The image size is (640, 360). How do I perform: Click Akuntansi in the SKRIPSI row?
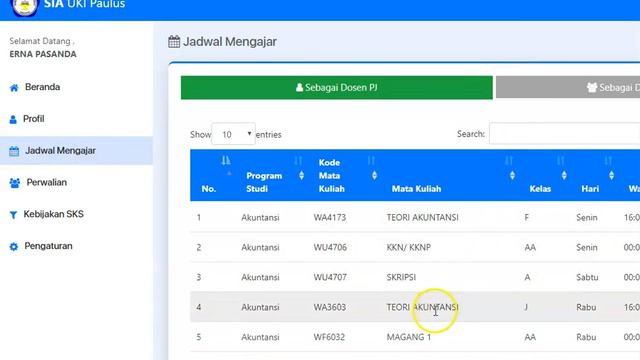point(260,277)
